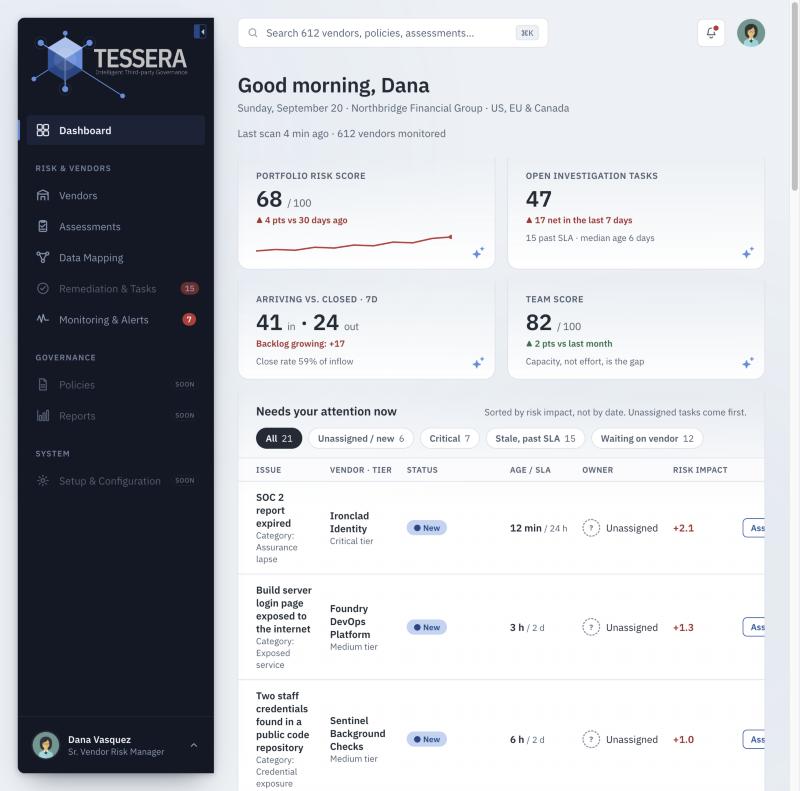This screenshot has width=800, height=791.
Task: Select the All 21 filter tab
Action: tap(279, 438)
